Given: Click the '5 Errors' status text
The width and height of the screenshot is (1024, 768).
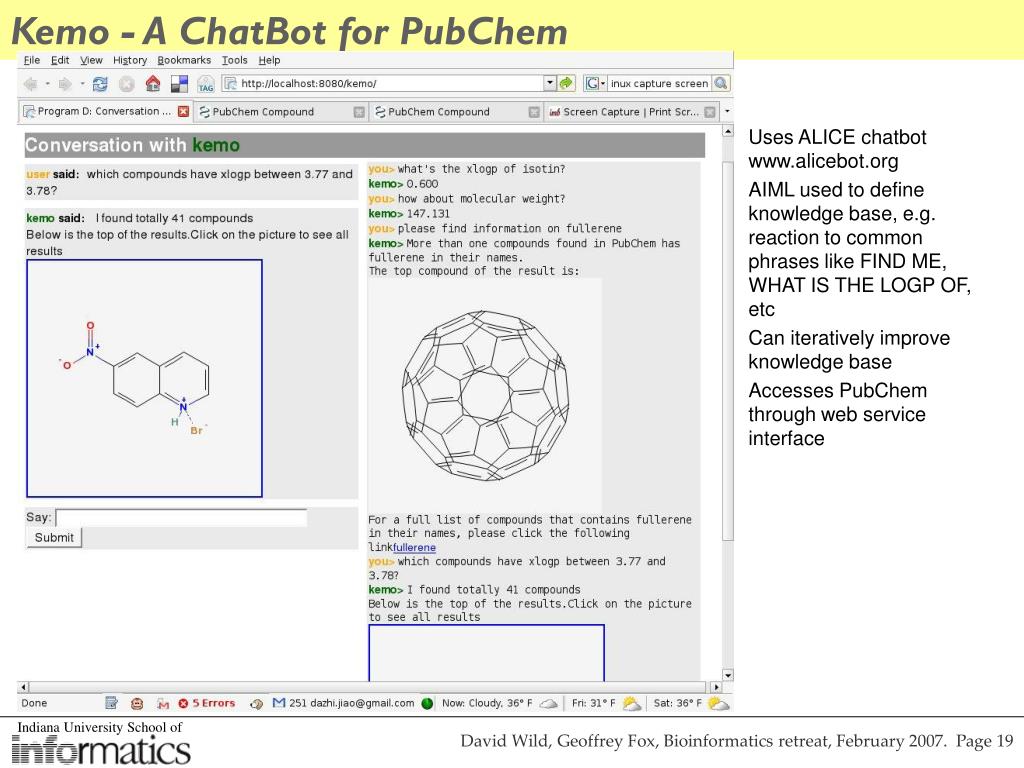Looking at the screenshot, I should pos(214,703).
